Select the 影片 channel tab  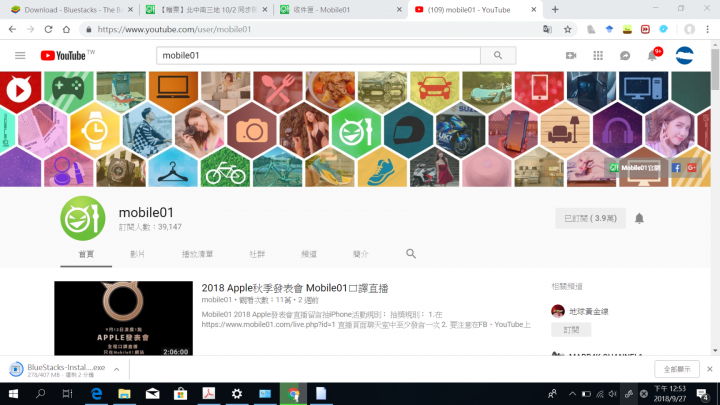tap(137, 254)
